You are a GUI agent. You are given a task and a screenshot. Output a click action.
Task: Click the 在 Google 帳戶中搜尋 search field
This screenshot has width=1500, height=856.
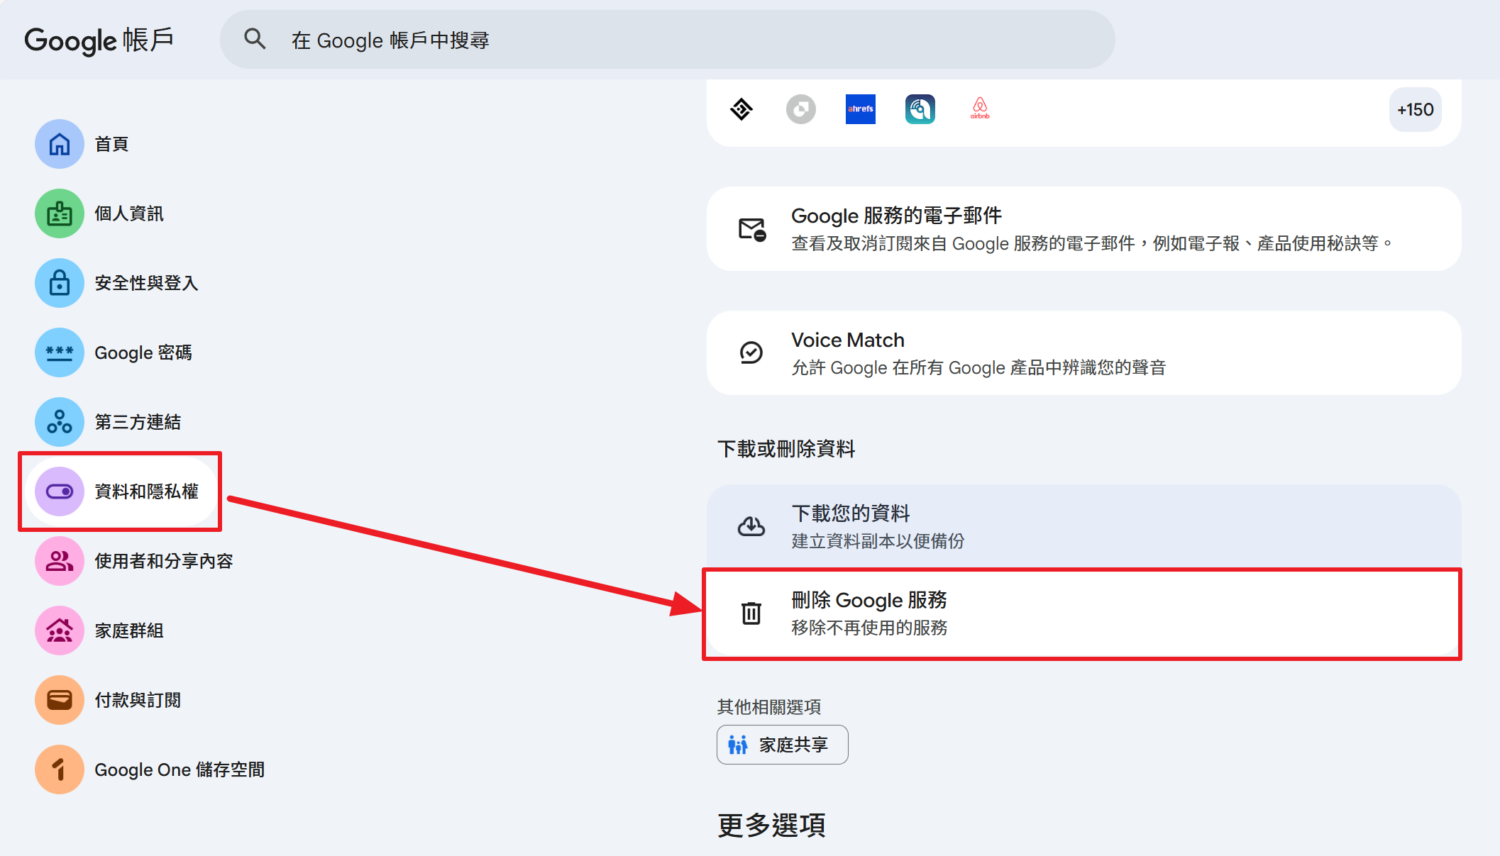point(667,40)
